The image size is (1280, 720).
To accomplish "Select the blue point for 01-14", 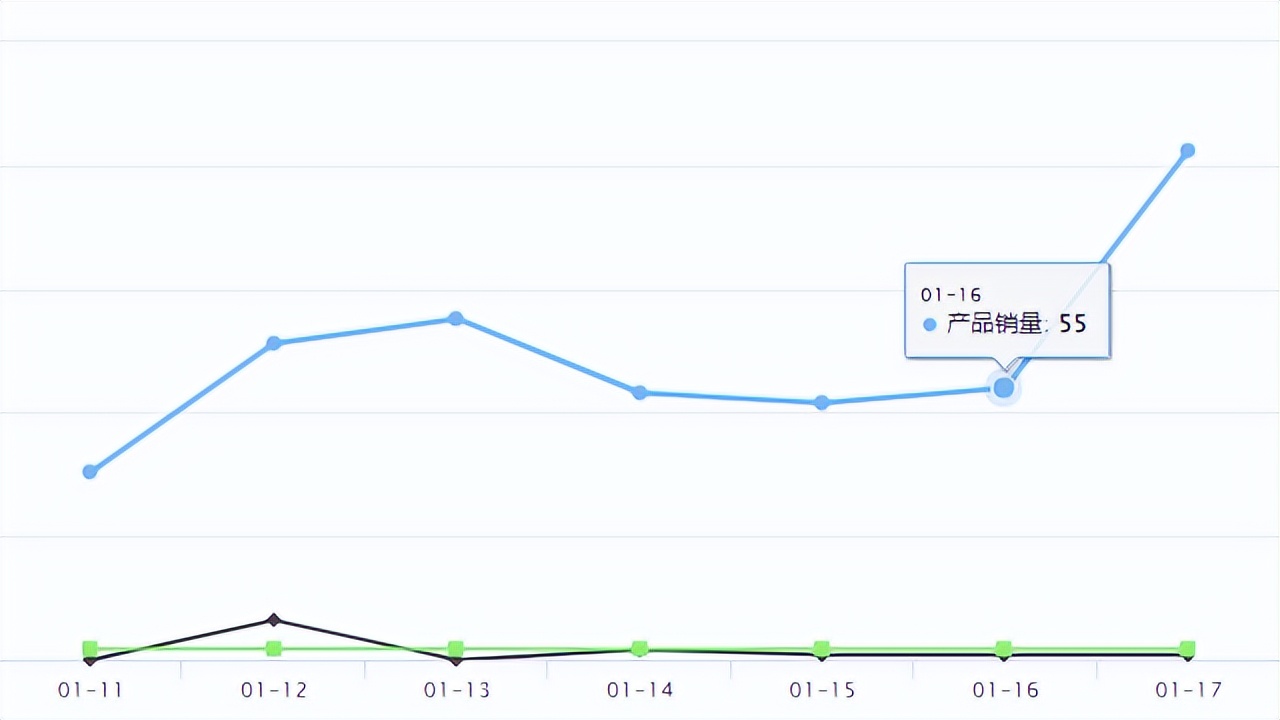I will (x=640, y=392).
